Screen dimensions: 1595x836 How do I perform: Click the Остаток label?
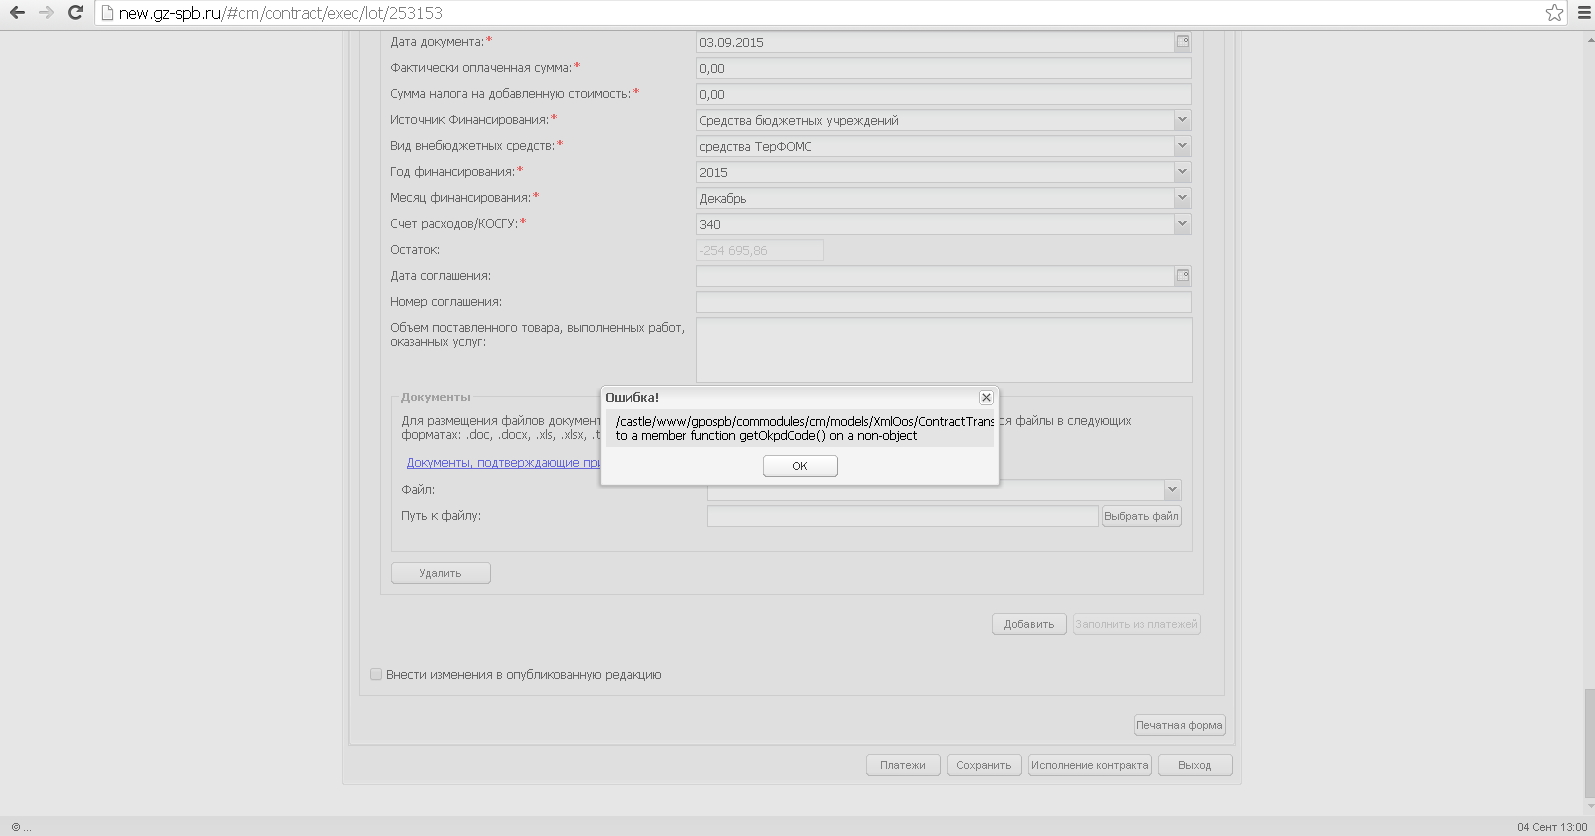[x=415, y=250]
